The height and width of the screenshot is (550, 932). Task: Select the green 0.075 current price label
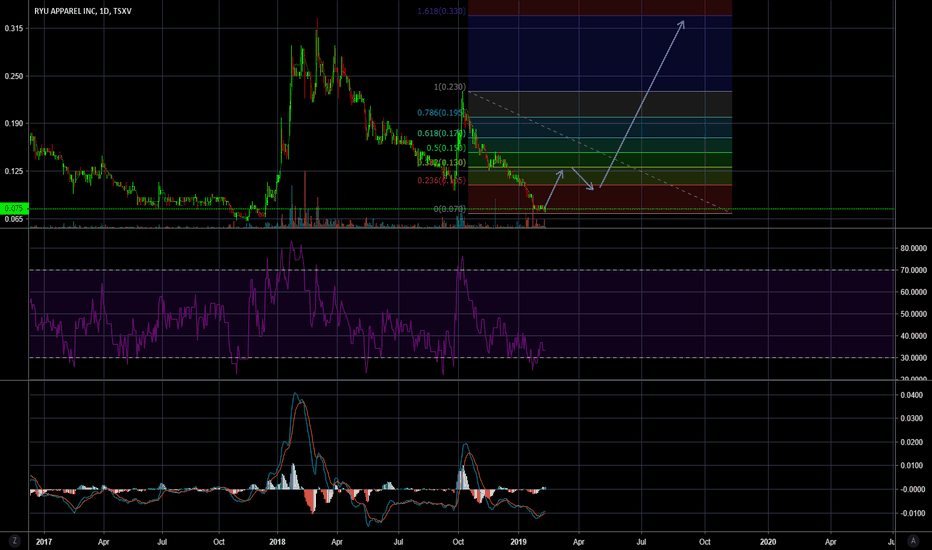click(x=14, y=208)
